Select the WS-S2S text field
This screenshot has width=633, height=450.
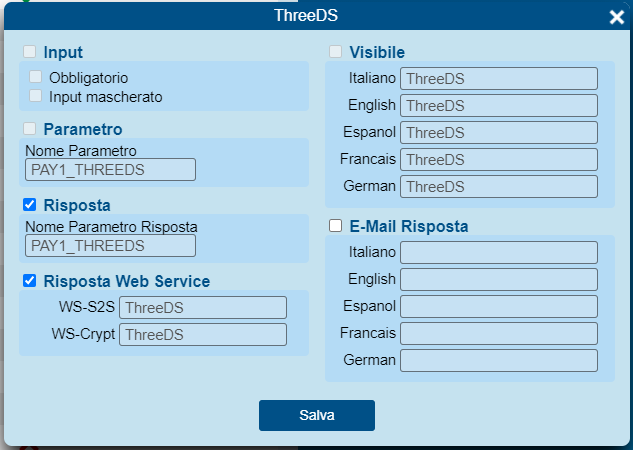pos(203,308)
